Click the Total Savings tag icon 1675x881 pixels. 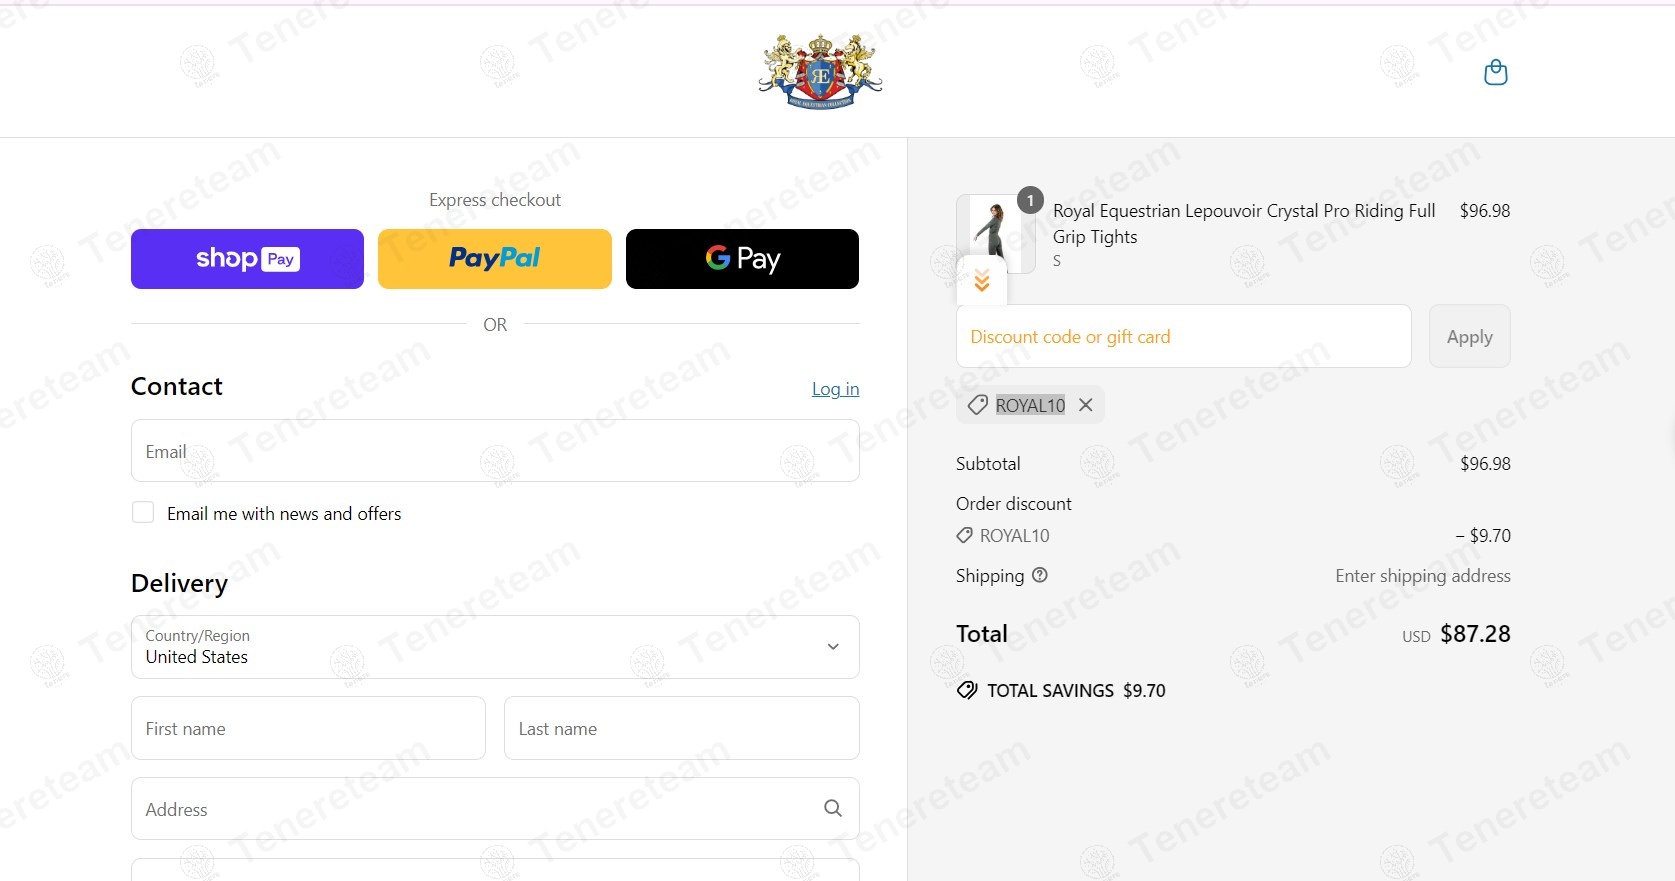[x=967, y=690]
